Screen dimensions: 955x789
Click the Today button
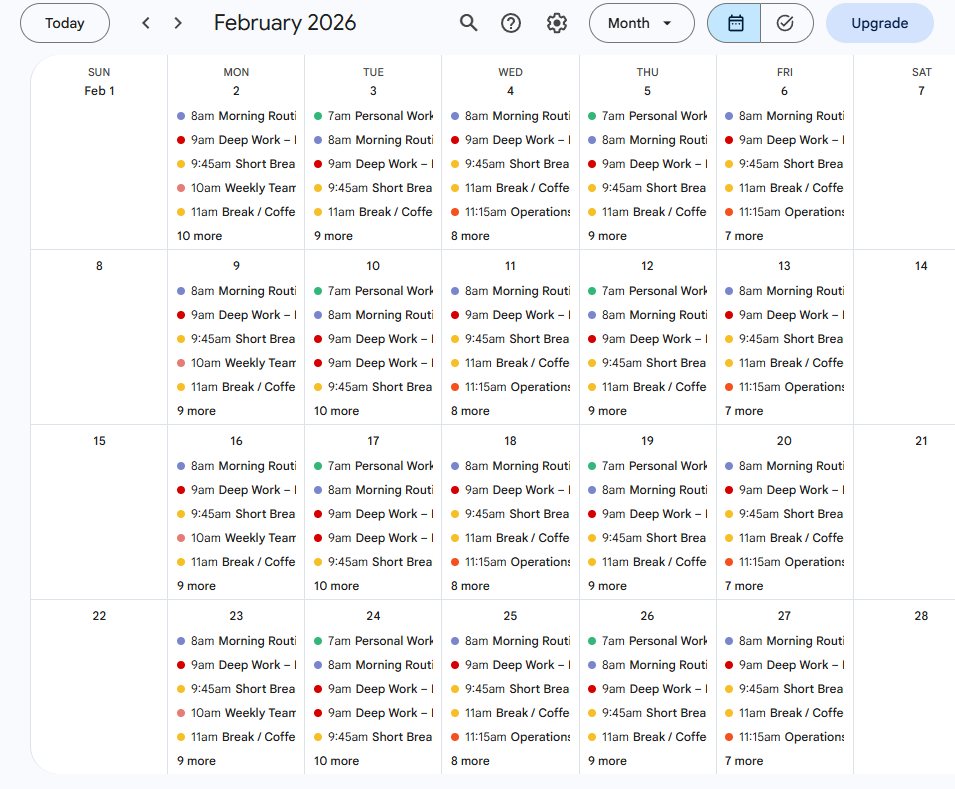(x=65, y=23)
